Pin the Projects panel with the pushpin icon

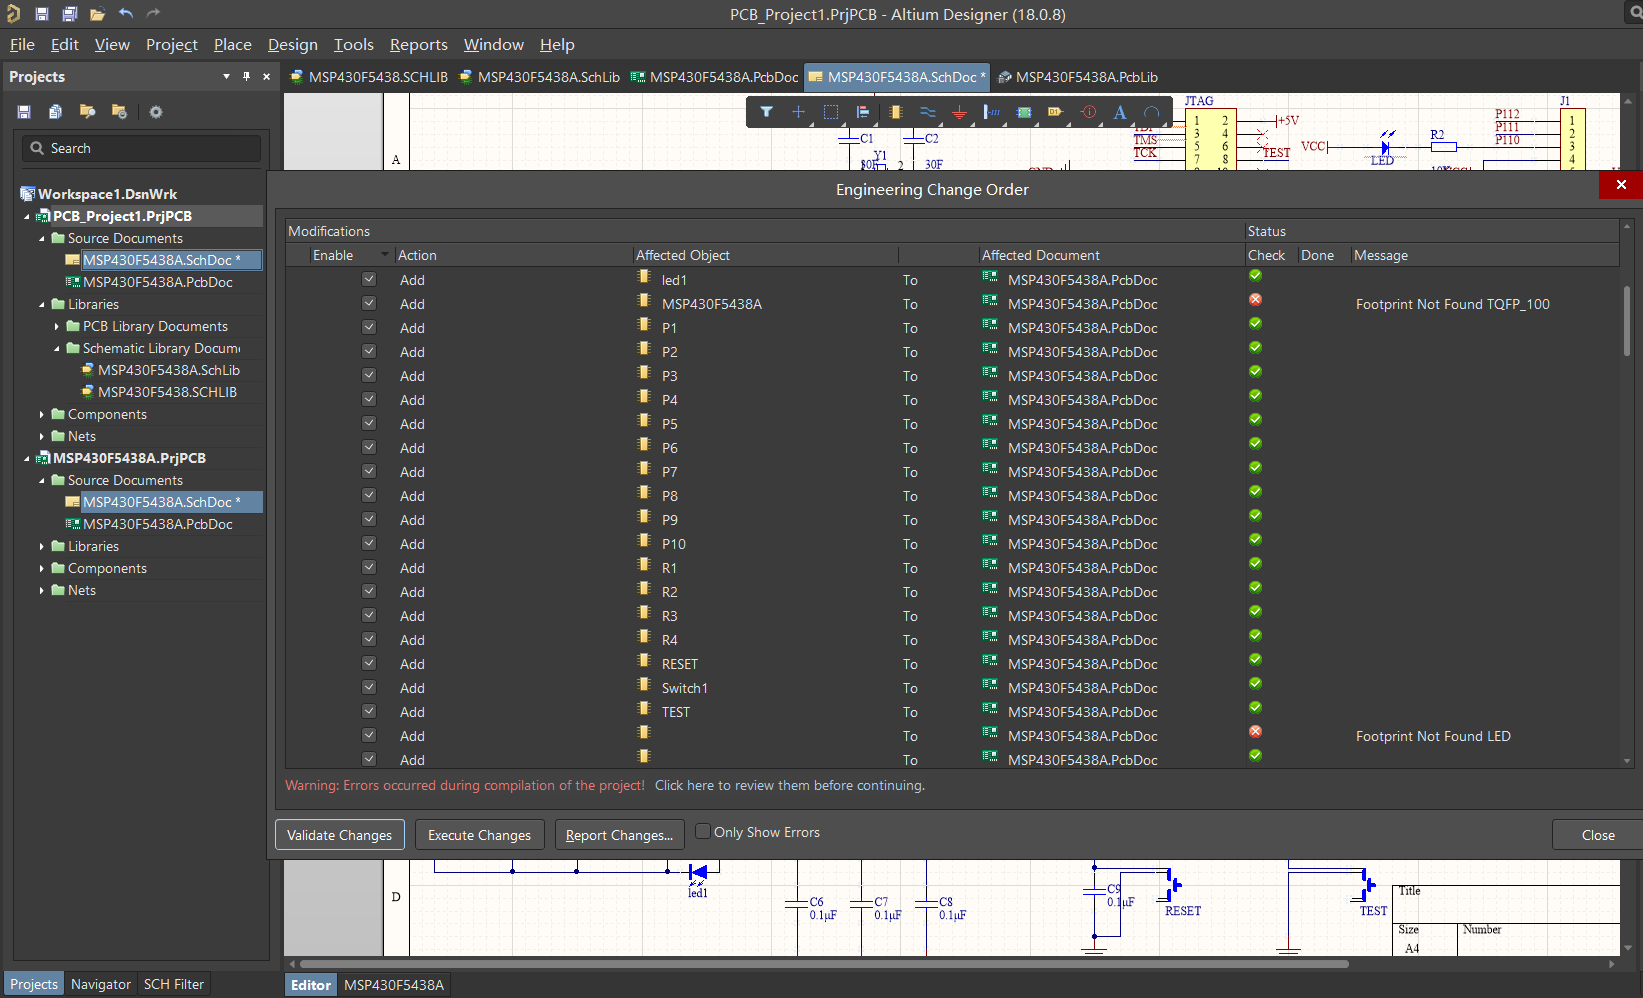(246, 76)
